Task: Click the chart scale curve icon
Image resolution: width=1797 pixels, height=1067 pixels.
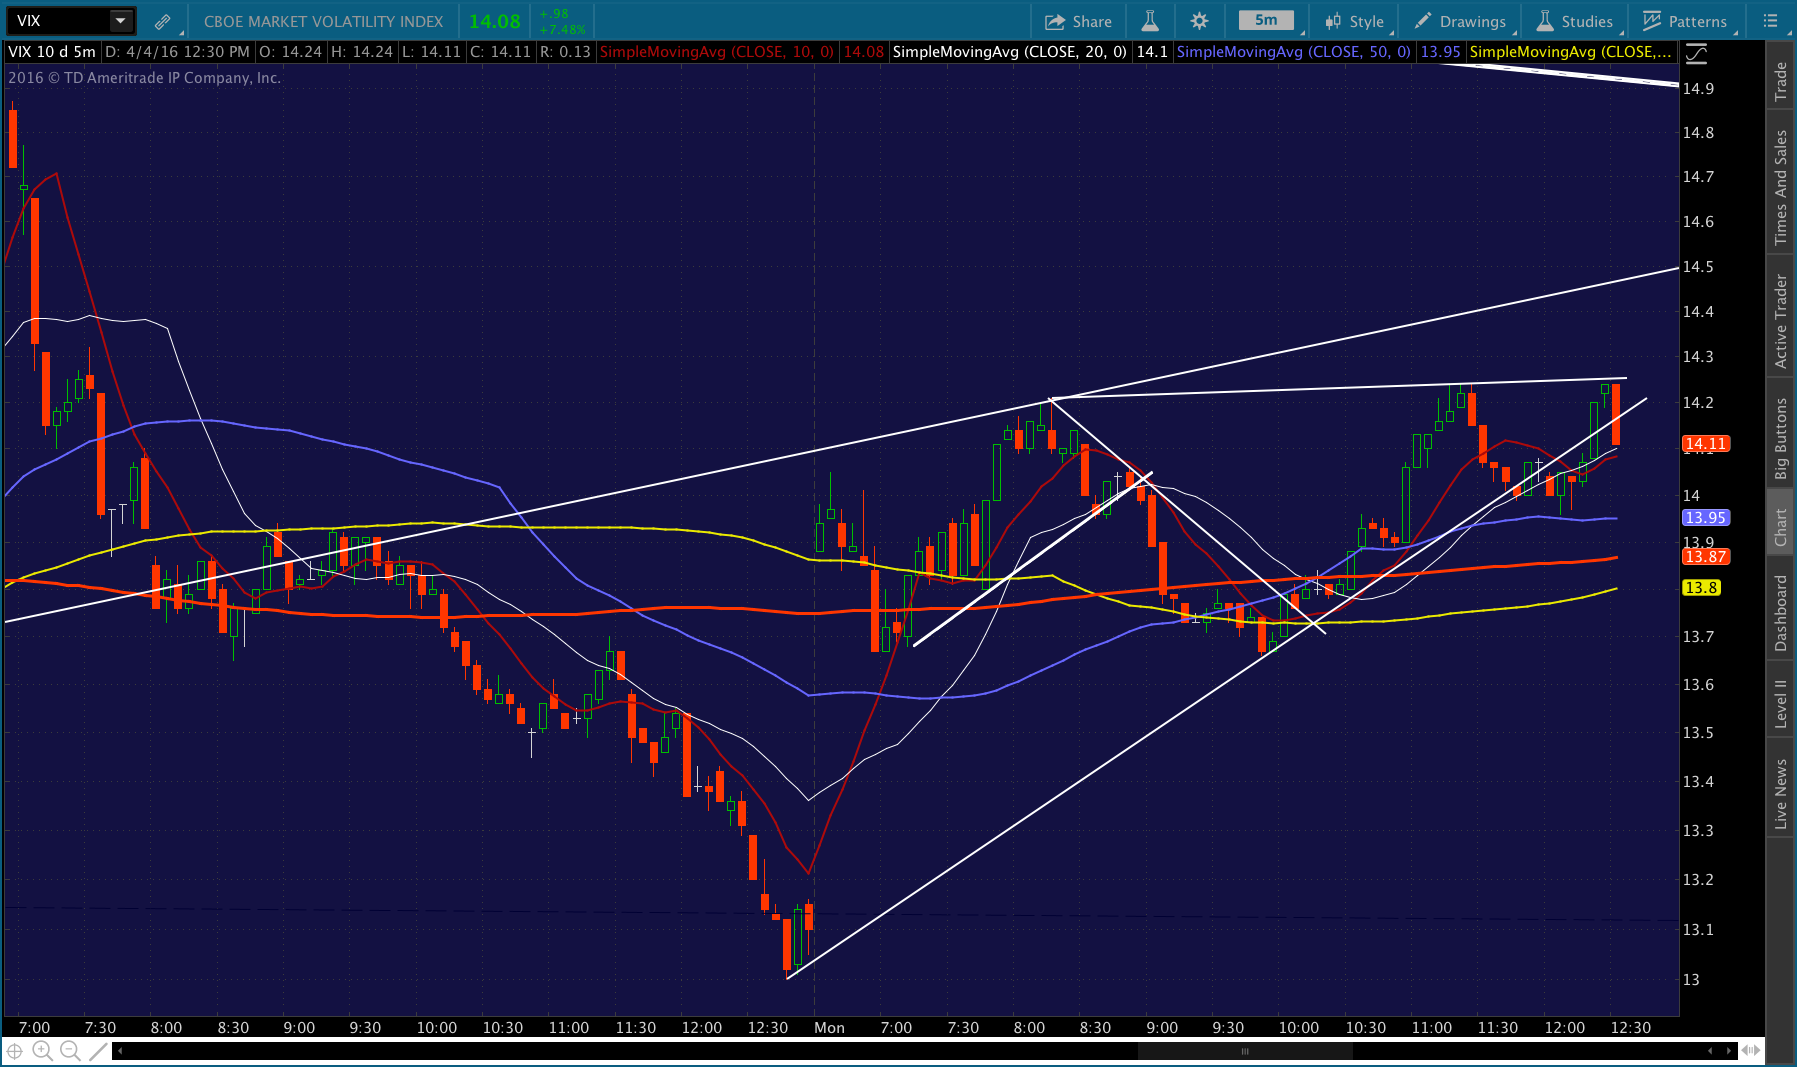Action: (1697, 52)
